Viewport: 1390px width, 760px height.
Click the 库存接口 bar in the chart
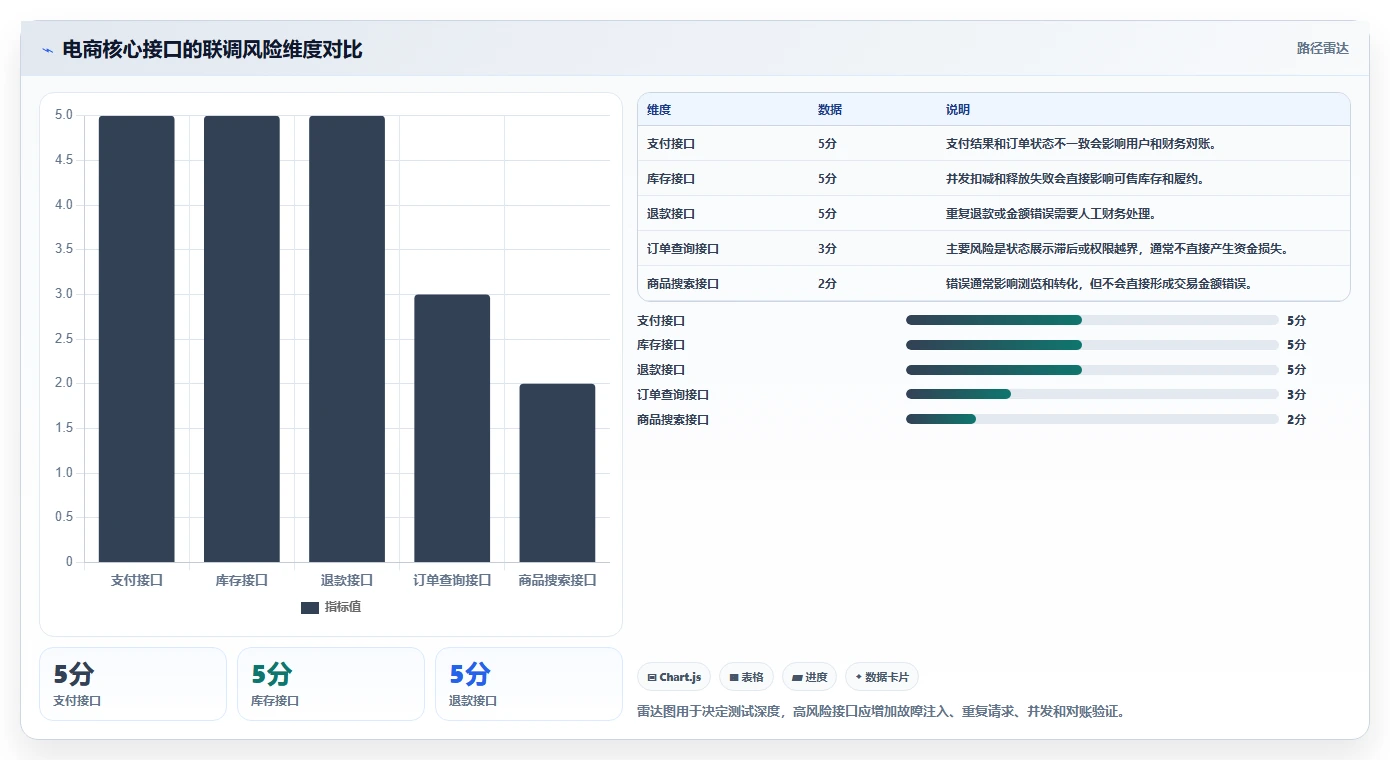click(x=242, y=339)
